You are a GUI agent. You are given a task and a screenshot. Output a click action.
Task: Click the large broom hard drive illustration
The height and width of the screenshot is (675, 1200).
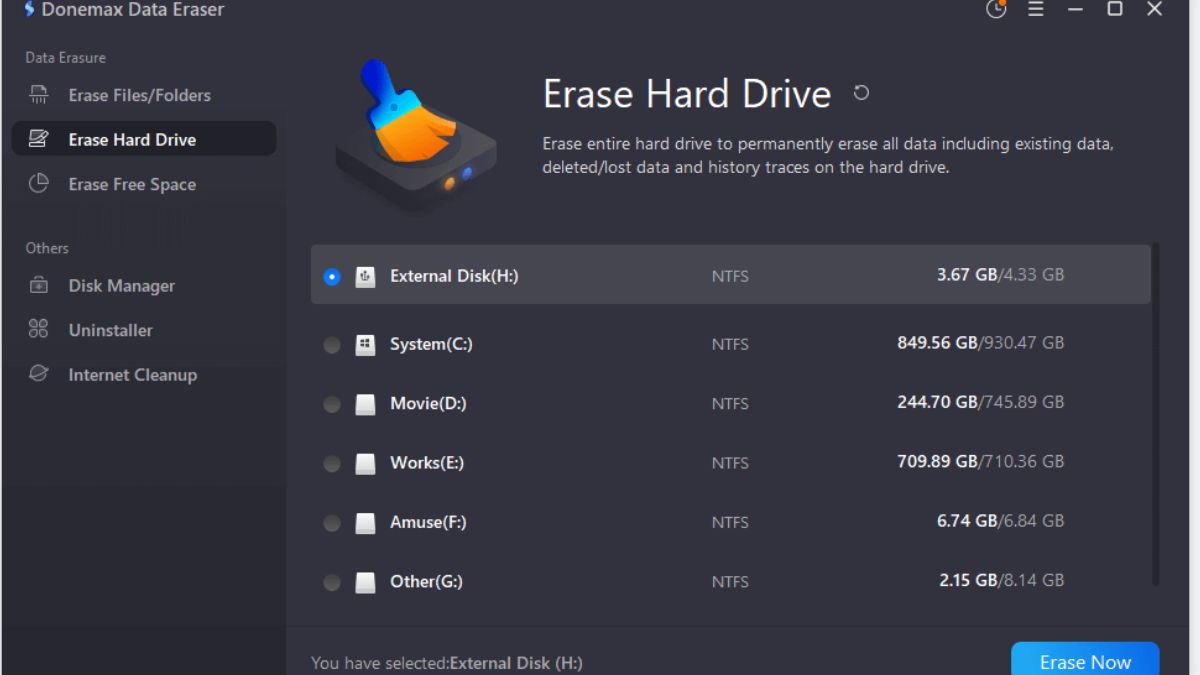[x=415, y=137]
